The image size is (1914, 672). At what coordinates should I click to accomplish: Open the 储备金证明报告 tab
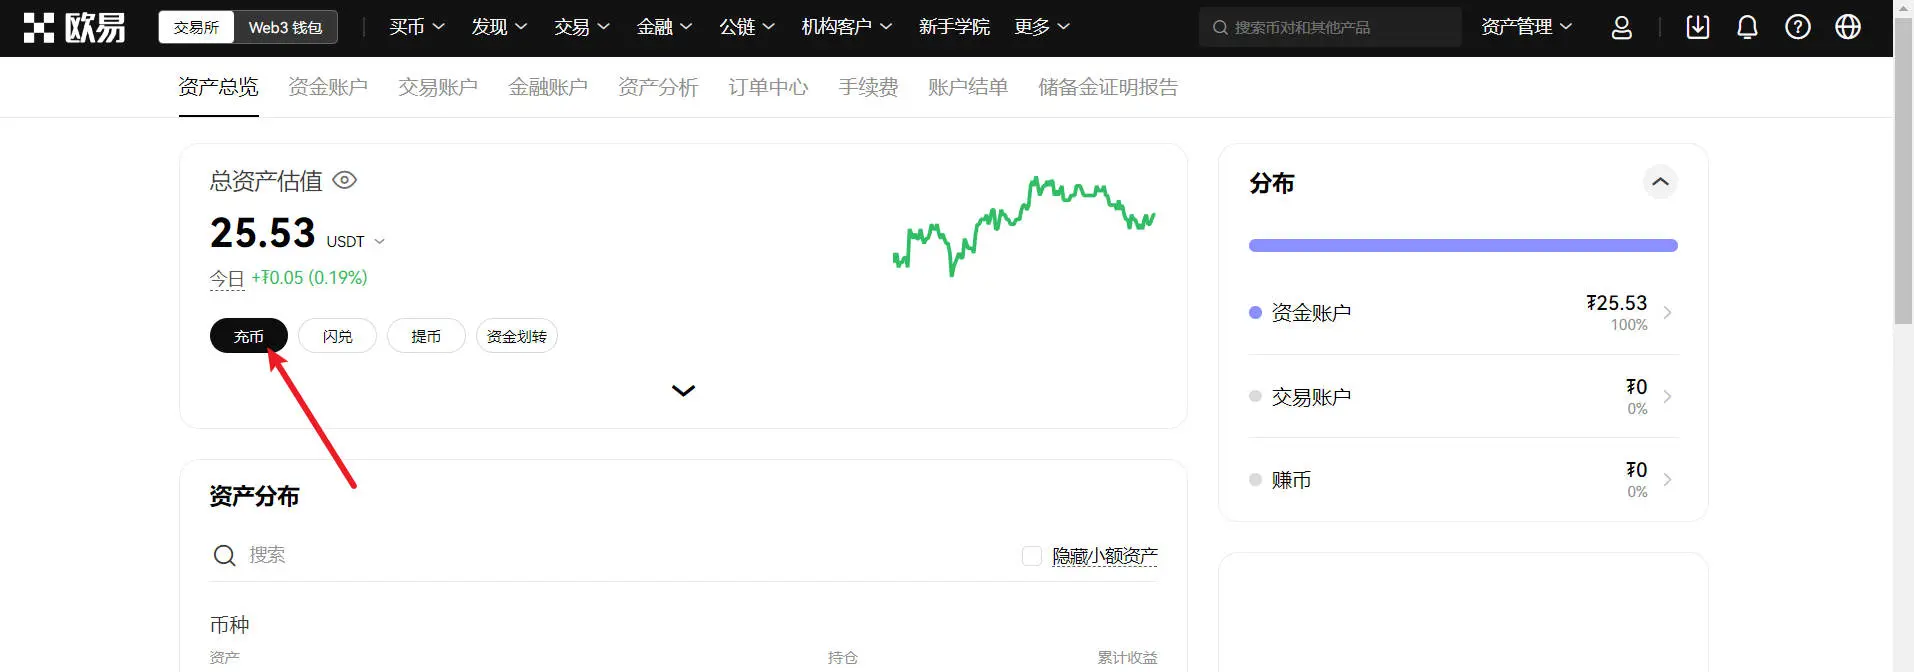(x=1108, y=87)
